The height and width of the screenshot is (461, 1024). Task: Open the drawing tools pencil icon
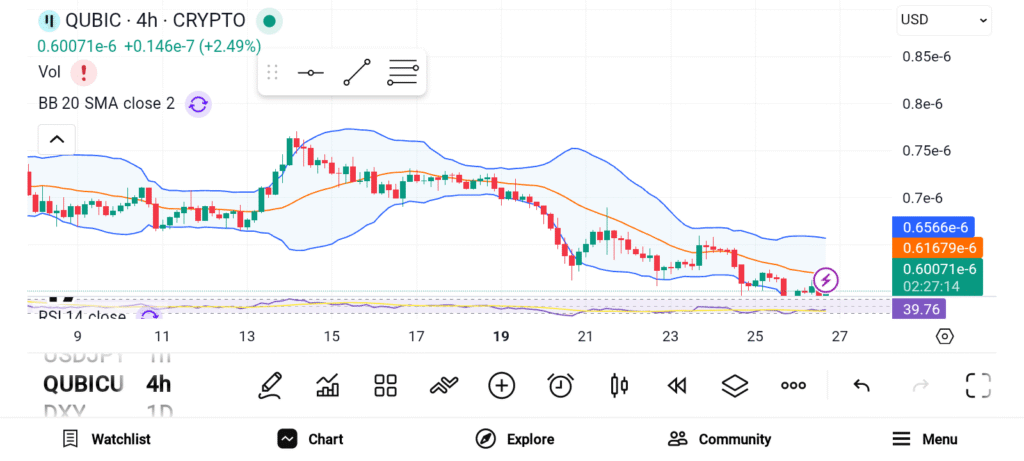pos(269,385)
